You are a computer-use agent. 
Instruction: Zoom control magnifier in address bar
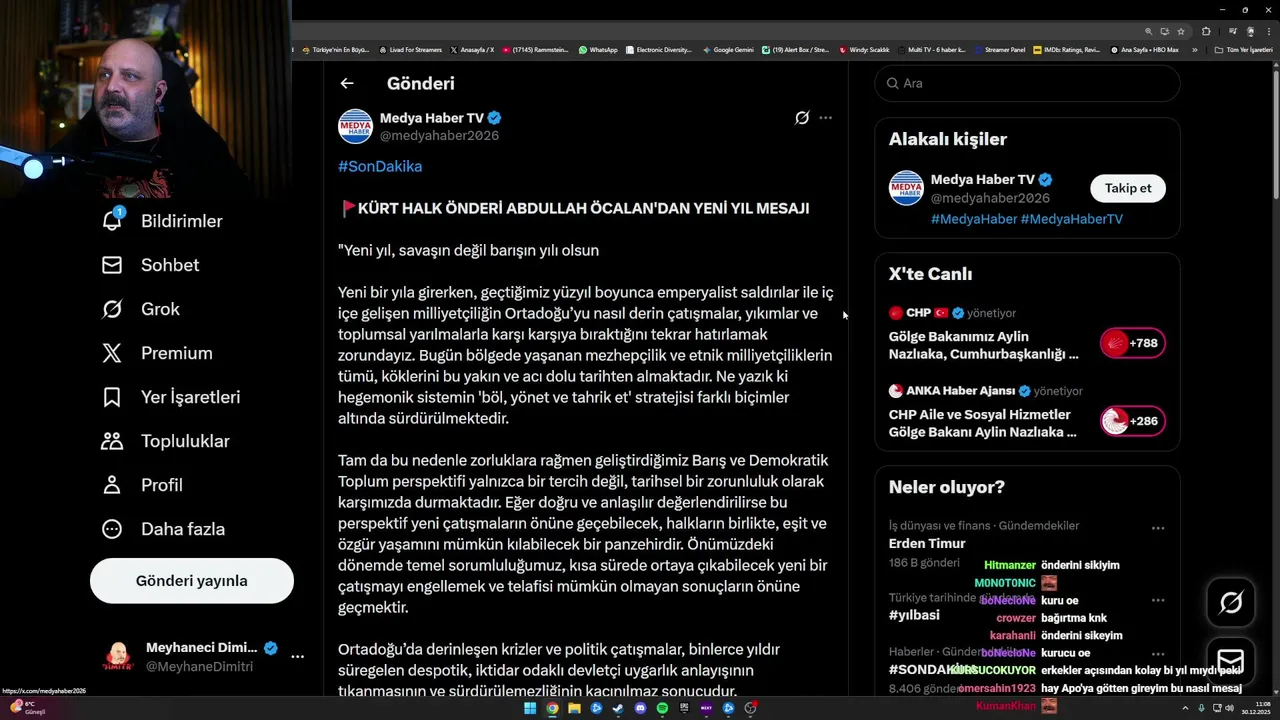[x=1149, y=31]
